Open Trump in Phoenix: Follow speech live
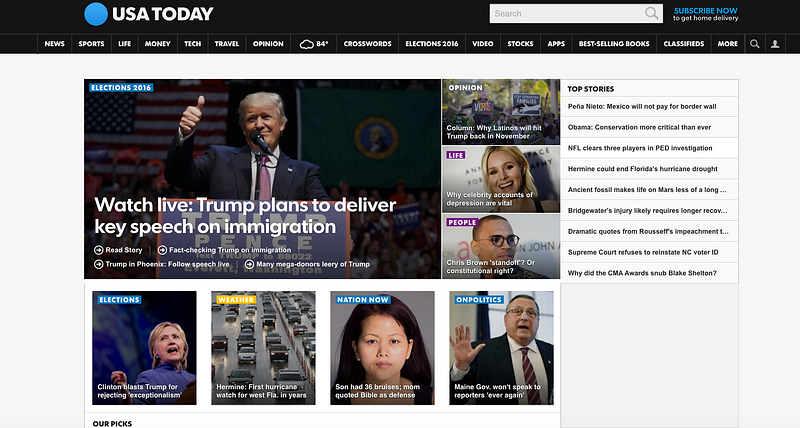This screenshot has height=428, width=800. coord(167,264)
